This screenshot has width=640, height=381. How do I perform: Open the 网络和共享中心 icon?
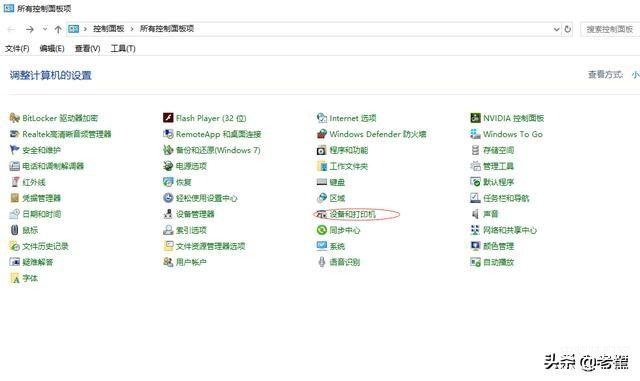coord(475,230)
